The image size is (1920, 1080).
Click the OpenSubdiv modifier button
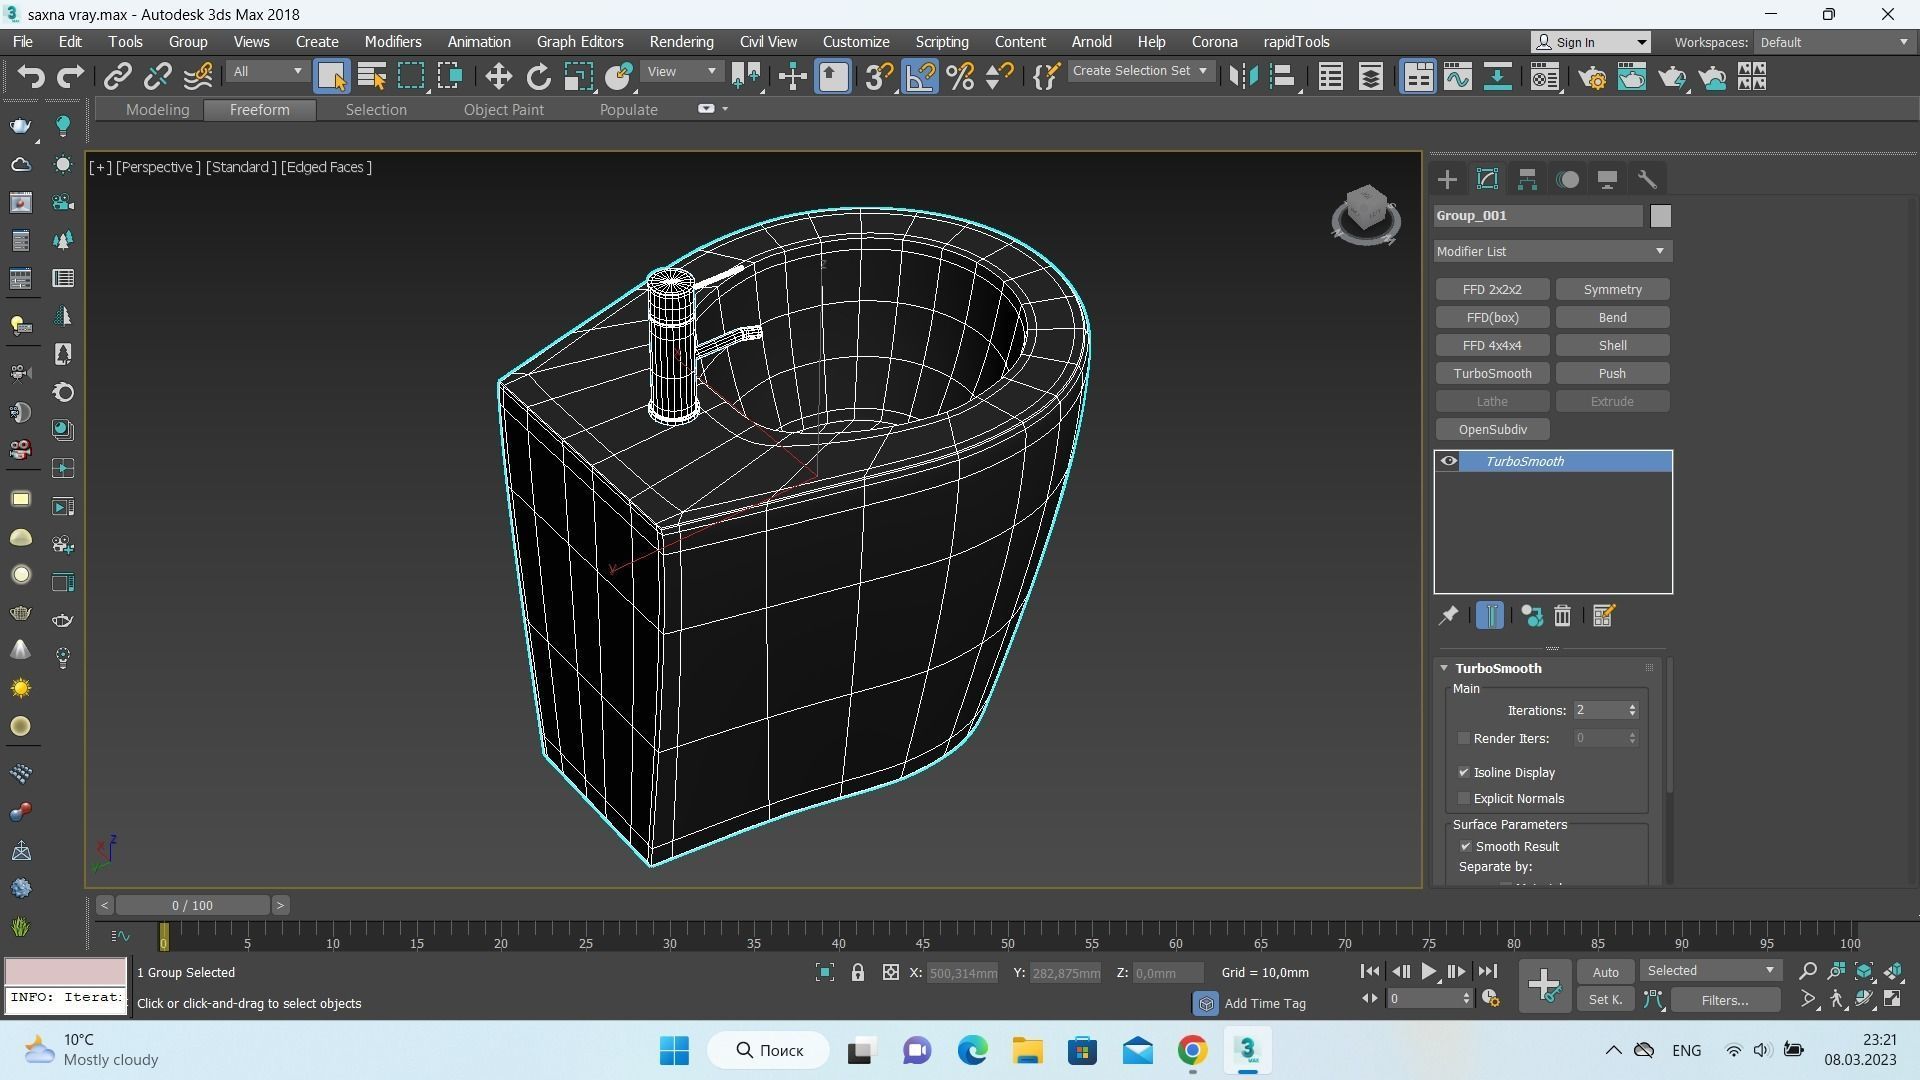(1492, 429)
